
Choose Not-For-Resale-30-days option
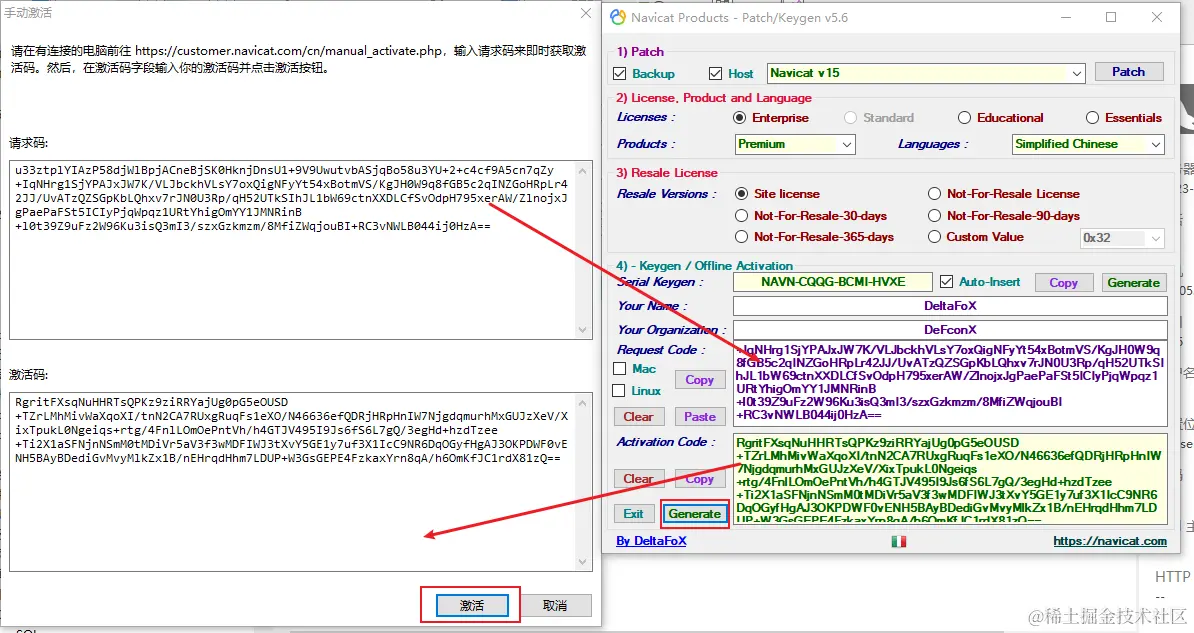tap(741, 216)
